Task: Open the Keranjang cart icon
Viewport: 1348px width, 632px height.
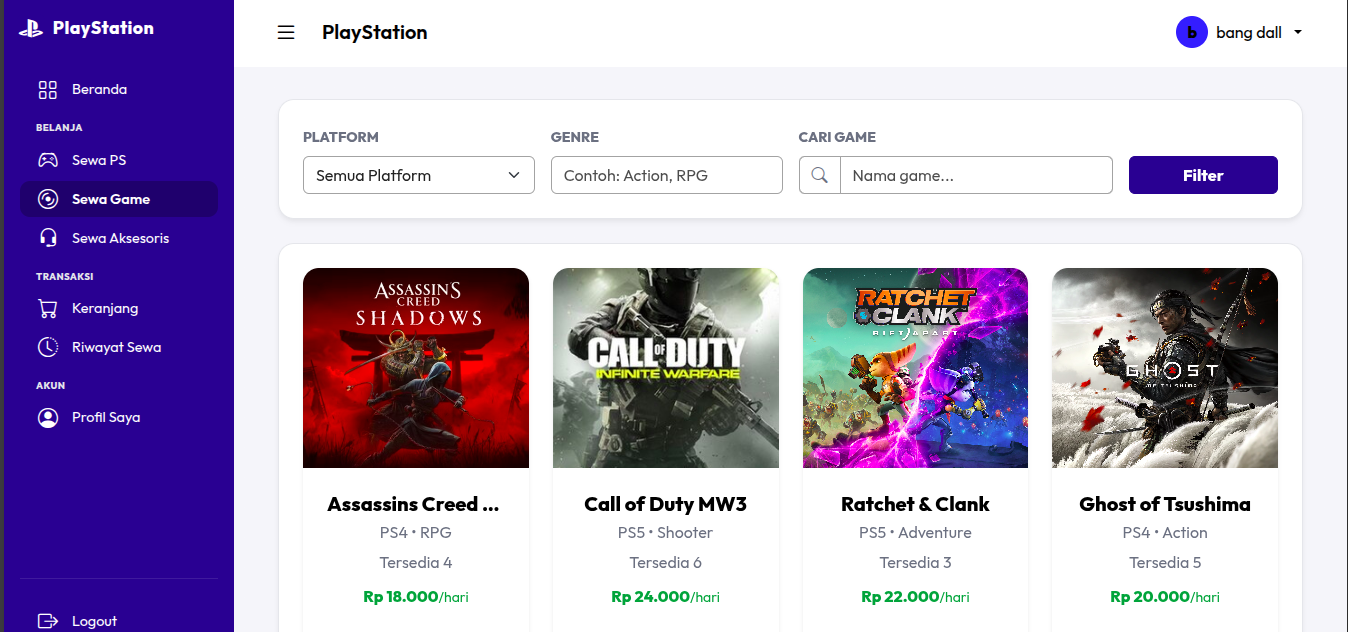Action: click(48, 308)
